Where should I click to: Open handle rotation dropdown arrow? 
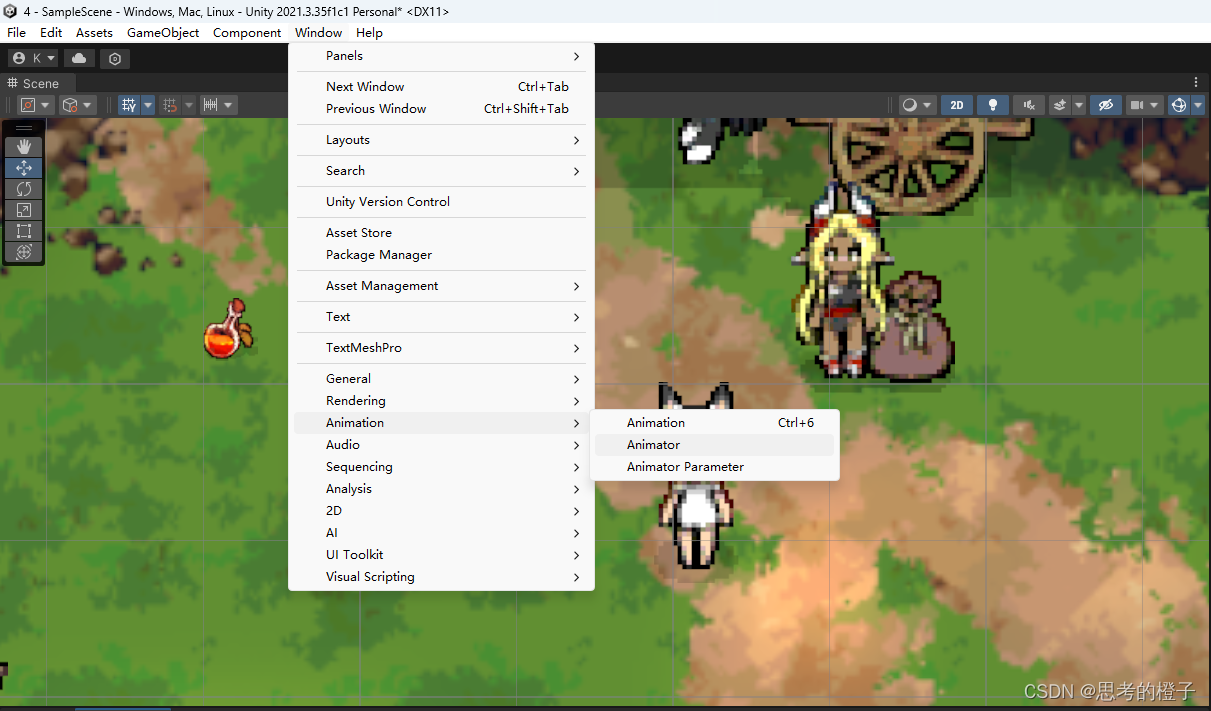coord(89,105)
